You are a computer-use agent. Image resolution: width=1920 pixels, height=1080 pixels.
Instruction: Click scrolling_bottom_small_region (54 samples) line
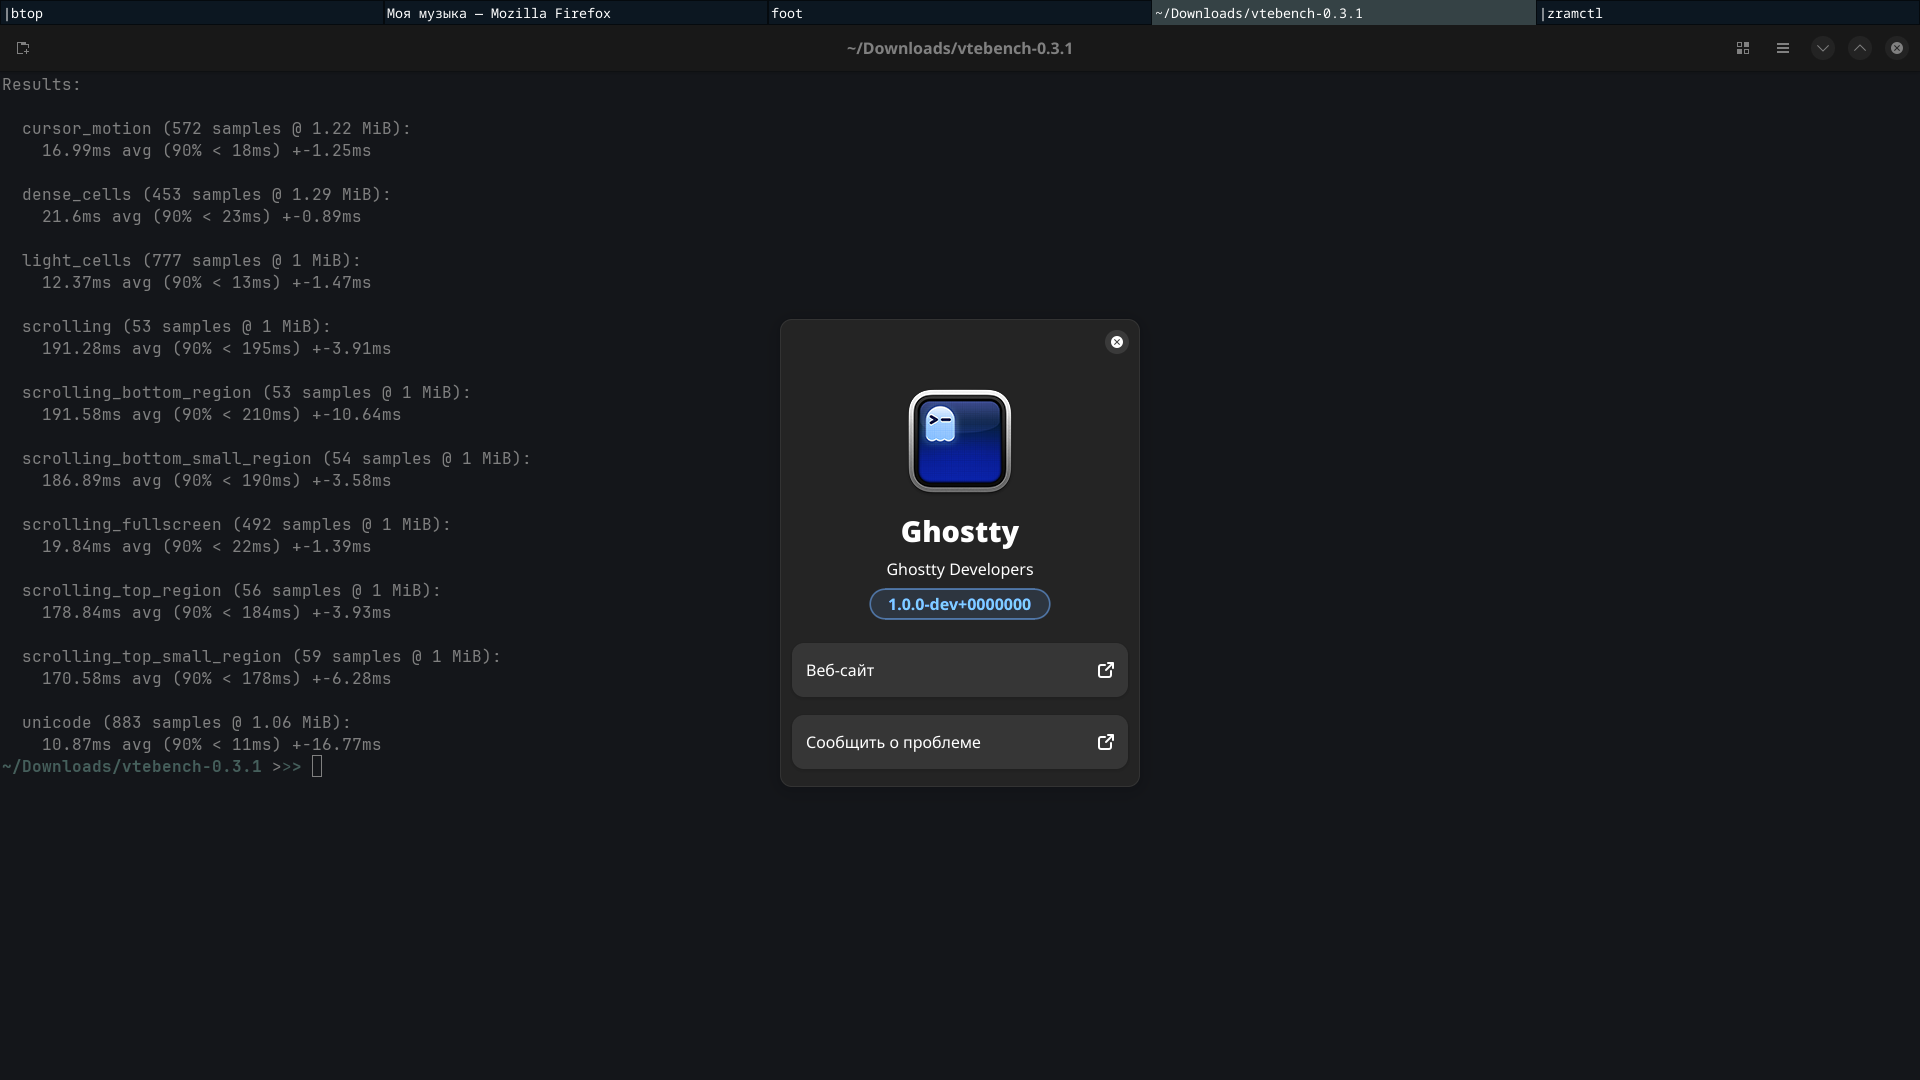pyautogui.click(x=277, y=459)
